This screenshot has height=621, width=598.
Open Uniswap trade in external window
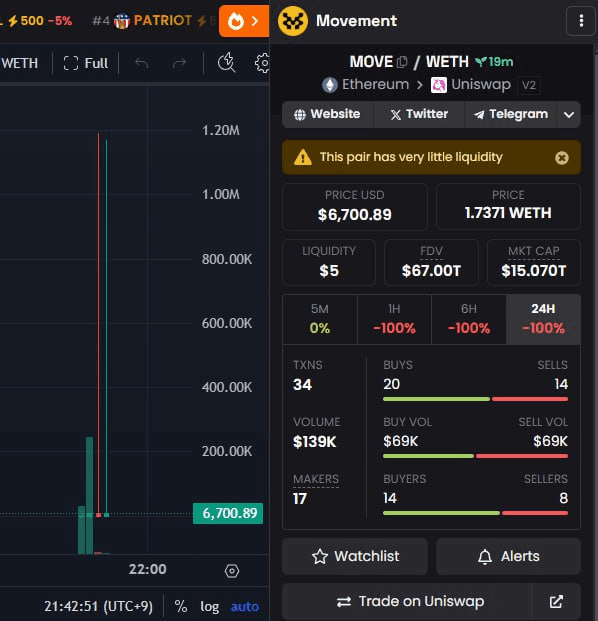(556, 602)
